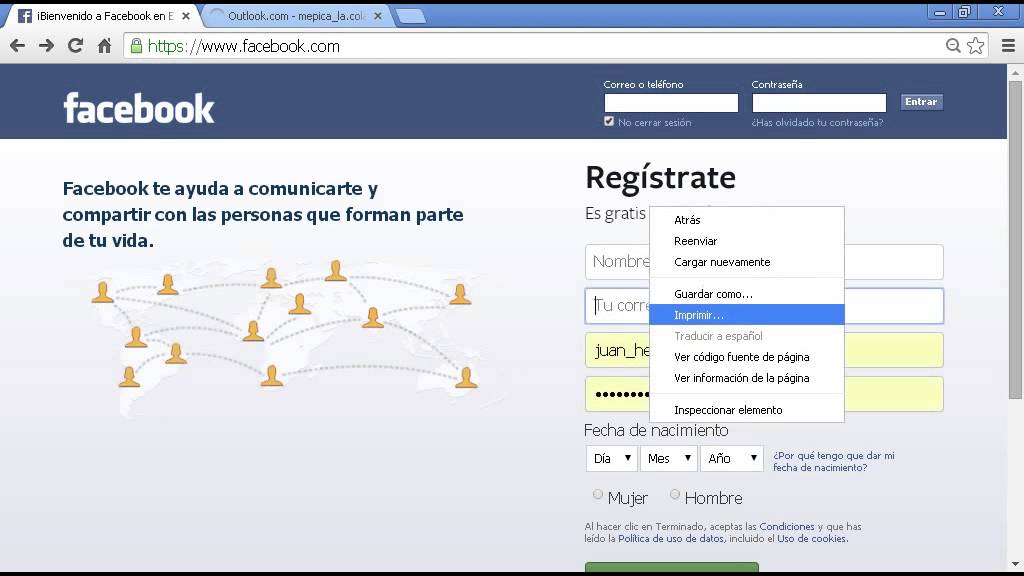
Task: Click the page vertical scrollbar thumb
Action: coord(1015,238)
